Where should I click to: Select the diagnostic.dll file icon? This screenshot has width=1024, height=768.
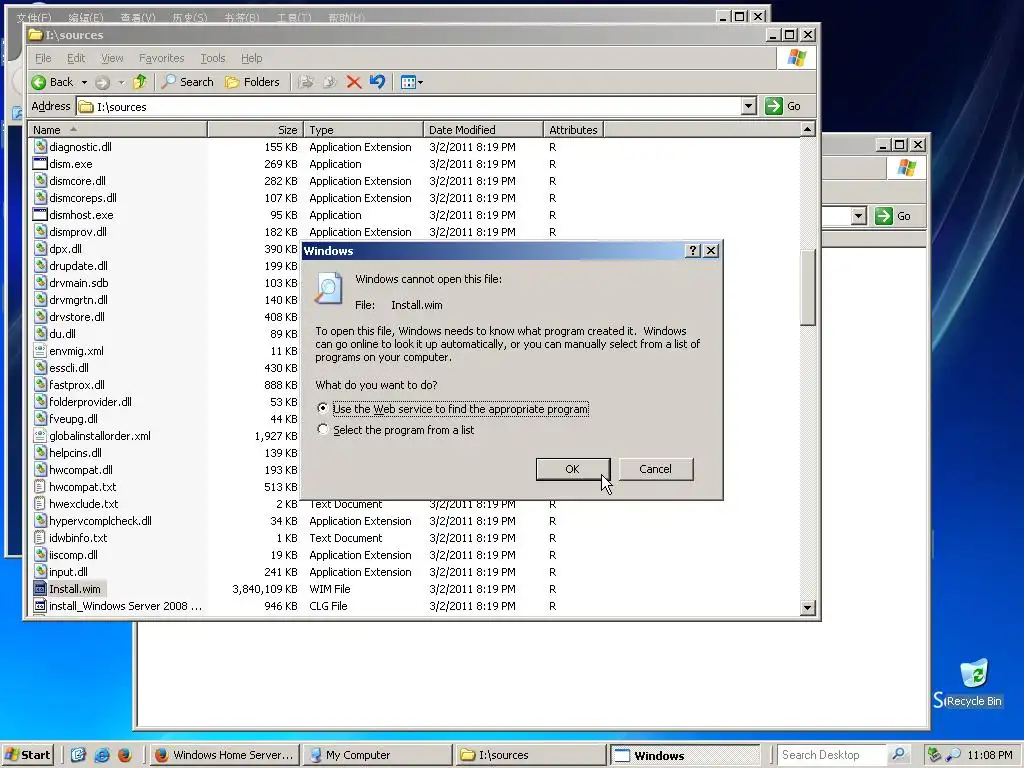[40, 147]
